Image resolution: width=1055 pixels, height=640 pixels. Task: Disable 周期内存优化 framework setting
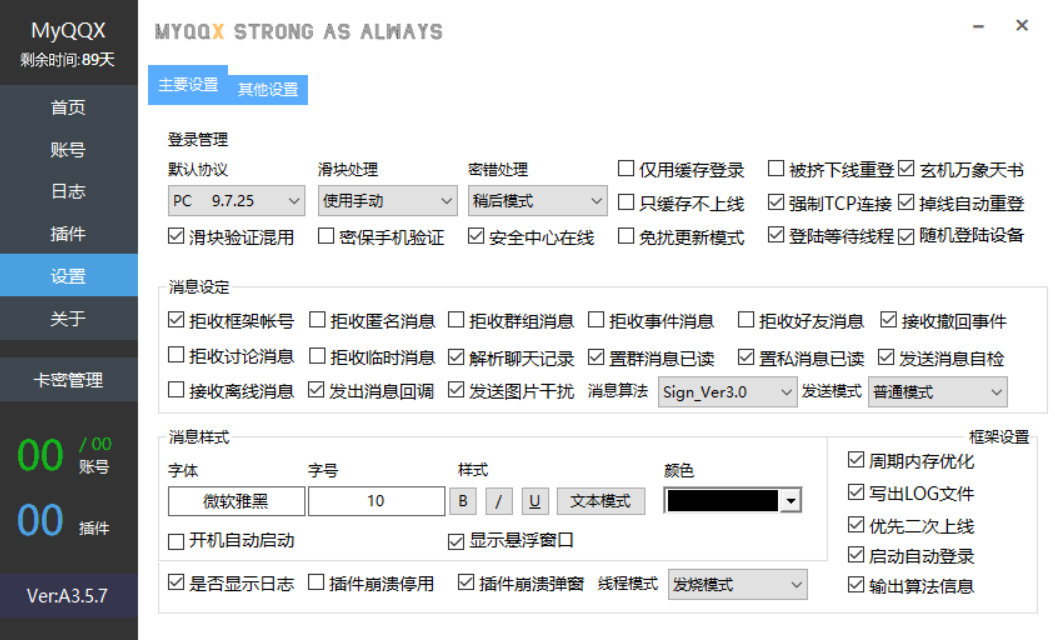(x=856, y=460)
